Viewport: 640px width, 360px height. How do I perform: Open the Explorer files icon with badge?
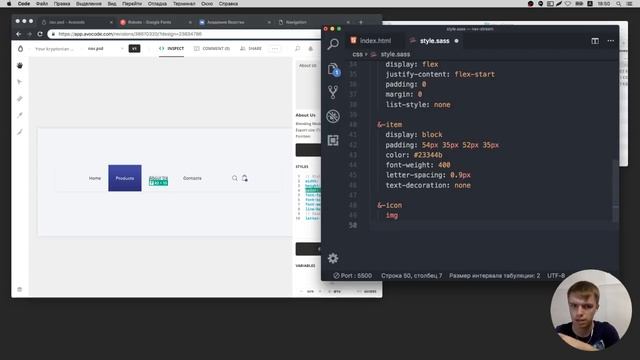pyautogui.click(x=333, y=69)
